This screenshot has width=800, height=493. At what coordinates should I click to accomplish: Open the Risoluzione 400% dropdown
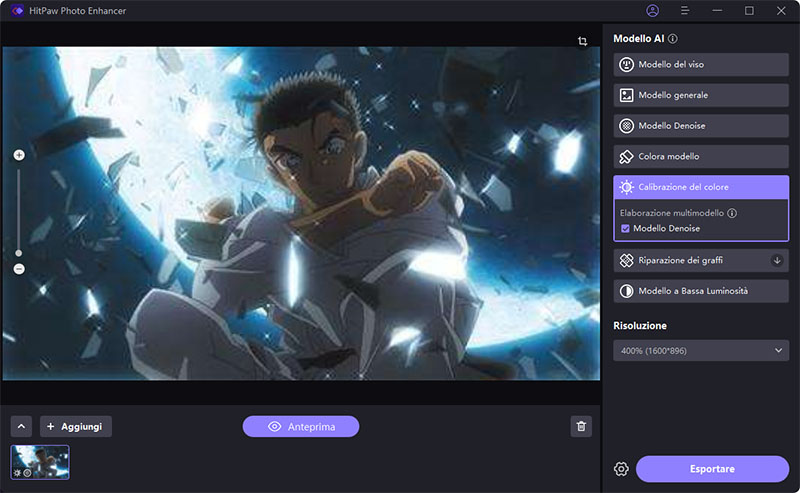[701, 350]
